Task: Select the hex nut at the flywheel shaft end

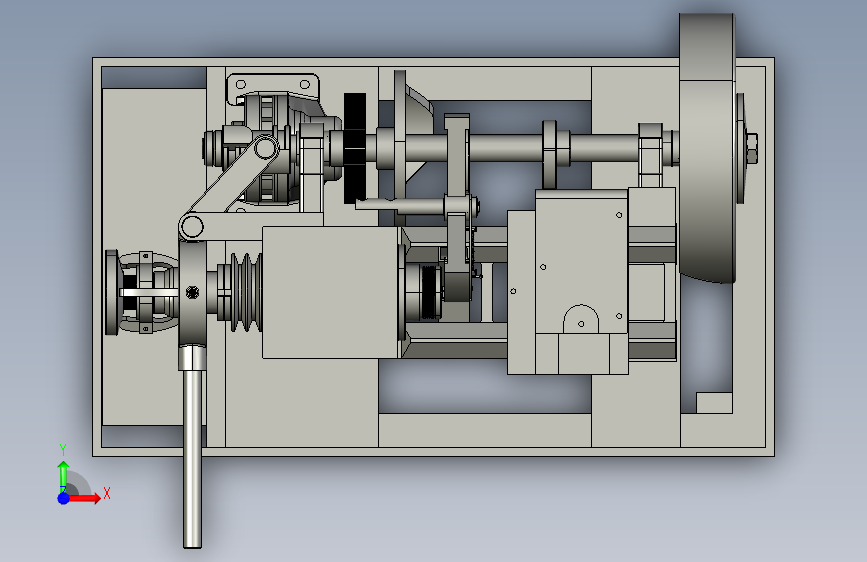Action: click(x=751, y=148)
